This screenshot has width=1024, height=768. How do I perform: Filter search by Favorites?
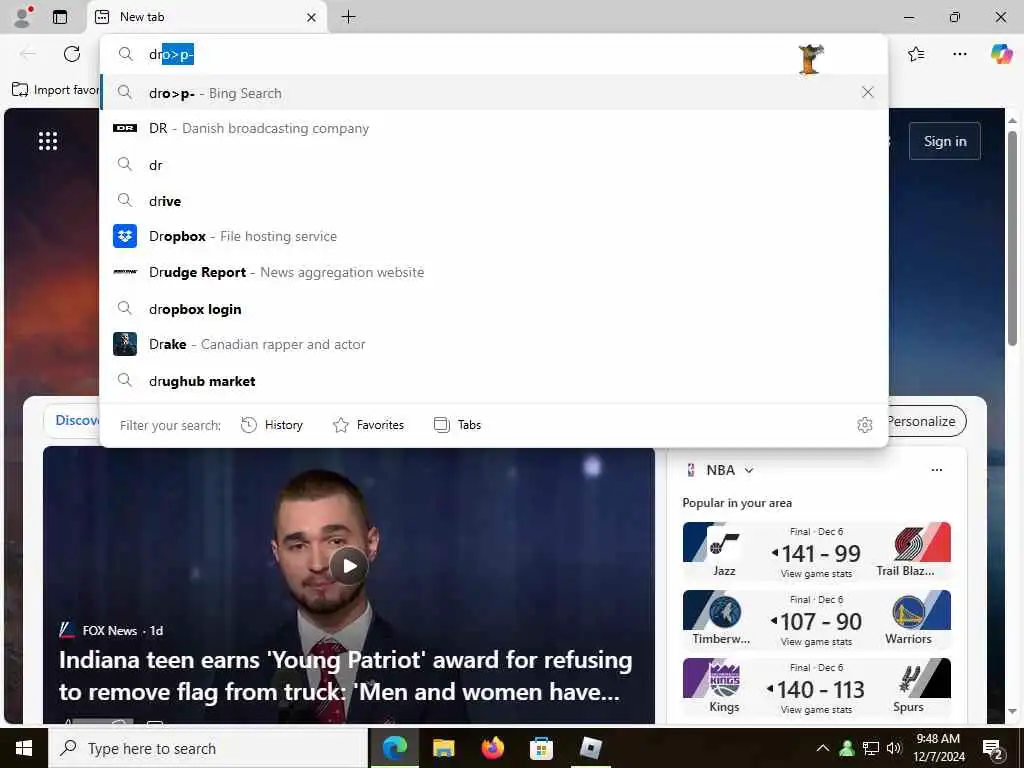tap(368, 425)
